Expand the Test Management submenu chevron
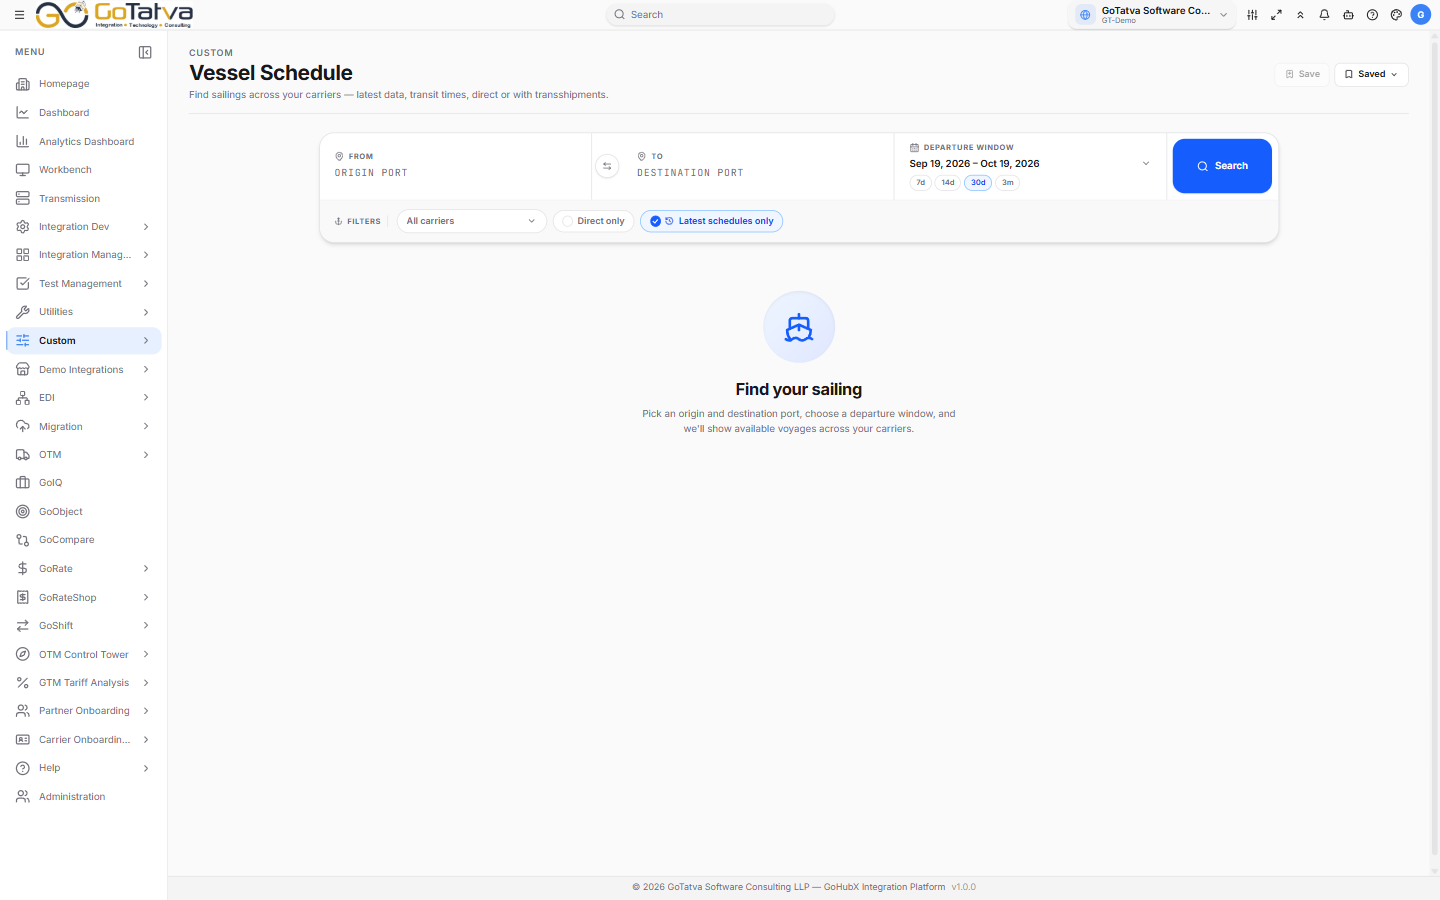The width and height of the screenshot is (1440, 900). [146, 284]
